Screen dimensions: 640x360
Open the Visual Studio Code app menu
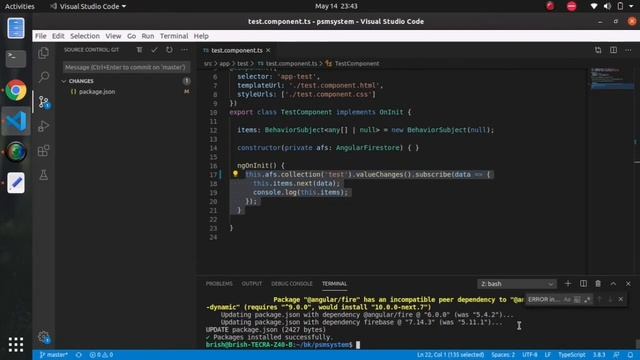point(88,6)
